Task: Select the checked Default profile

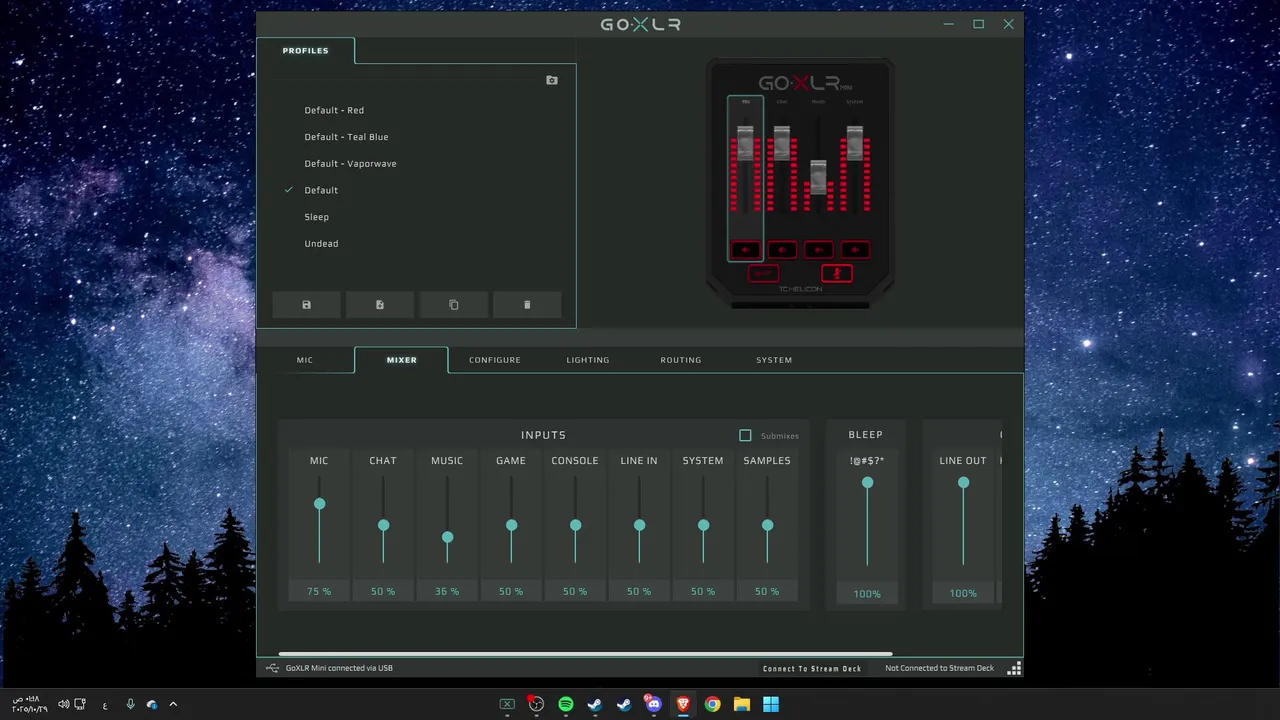Action: point(321,190)
